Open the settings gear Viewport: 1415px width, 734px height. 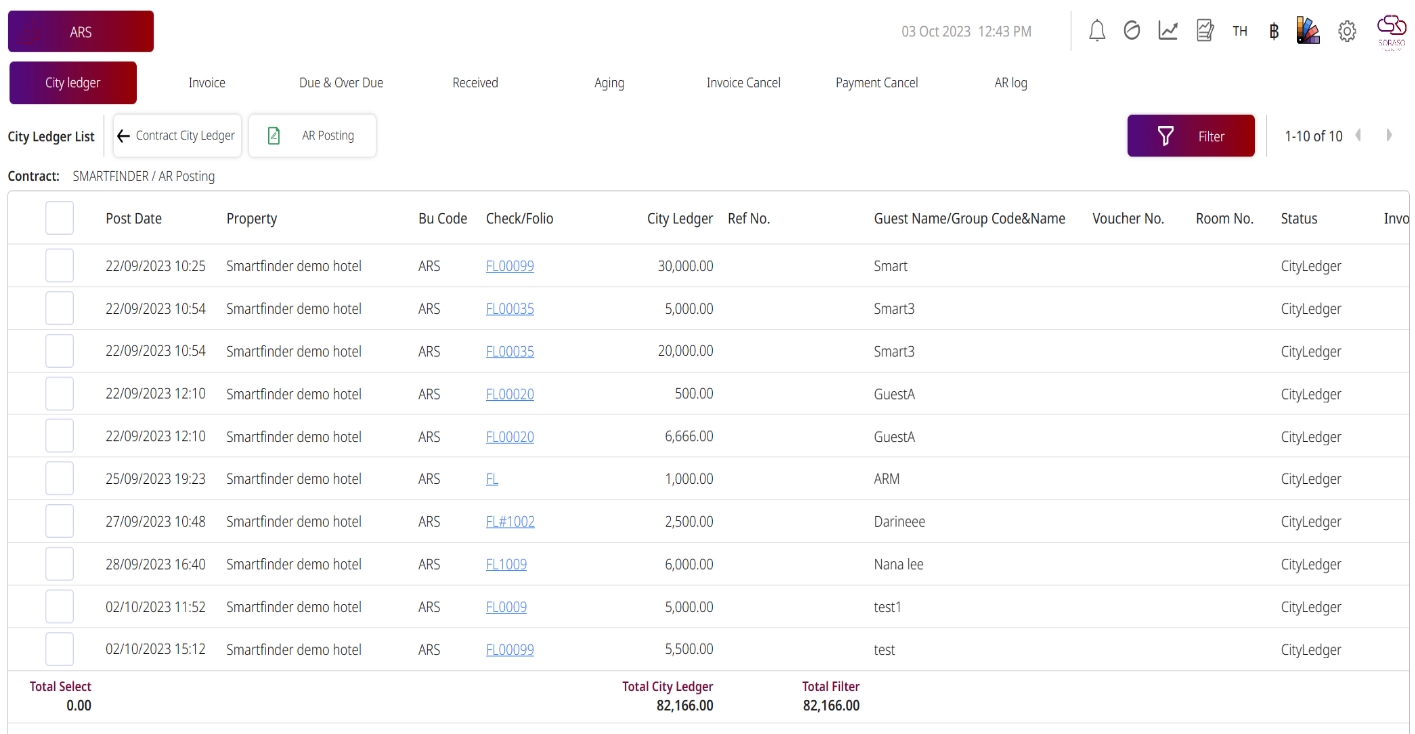(1347, 32)
